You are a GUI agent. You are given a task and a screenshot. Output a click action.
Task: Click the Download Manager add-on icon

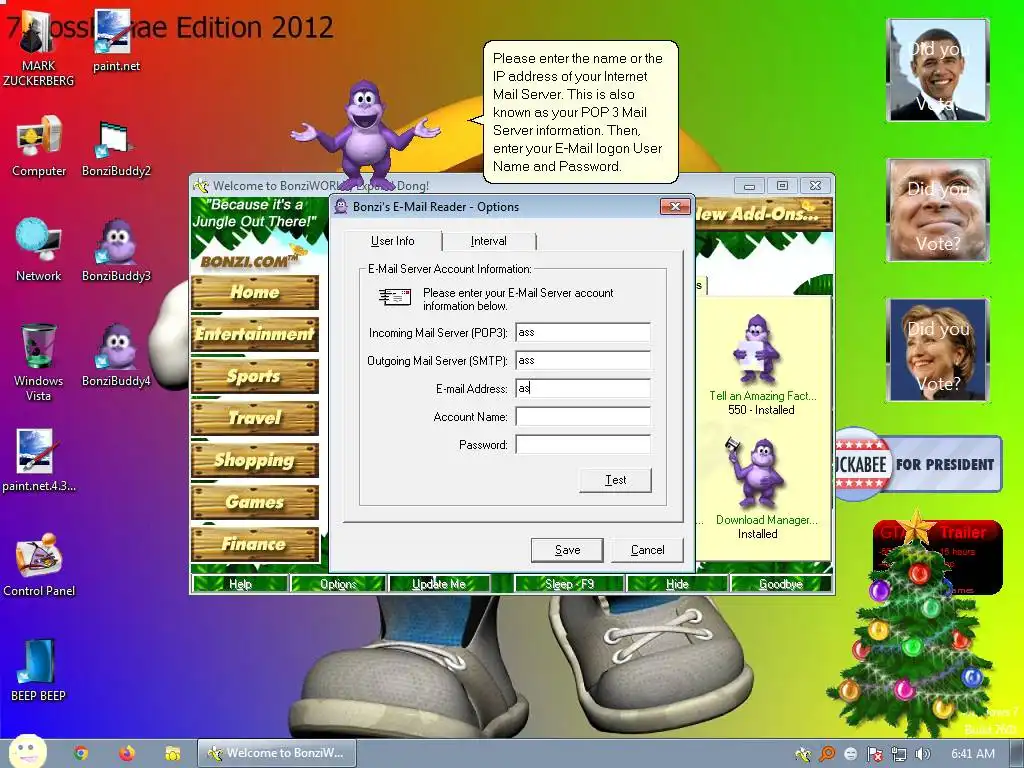[756, 473]
